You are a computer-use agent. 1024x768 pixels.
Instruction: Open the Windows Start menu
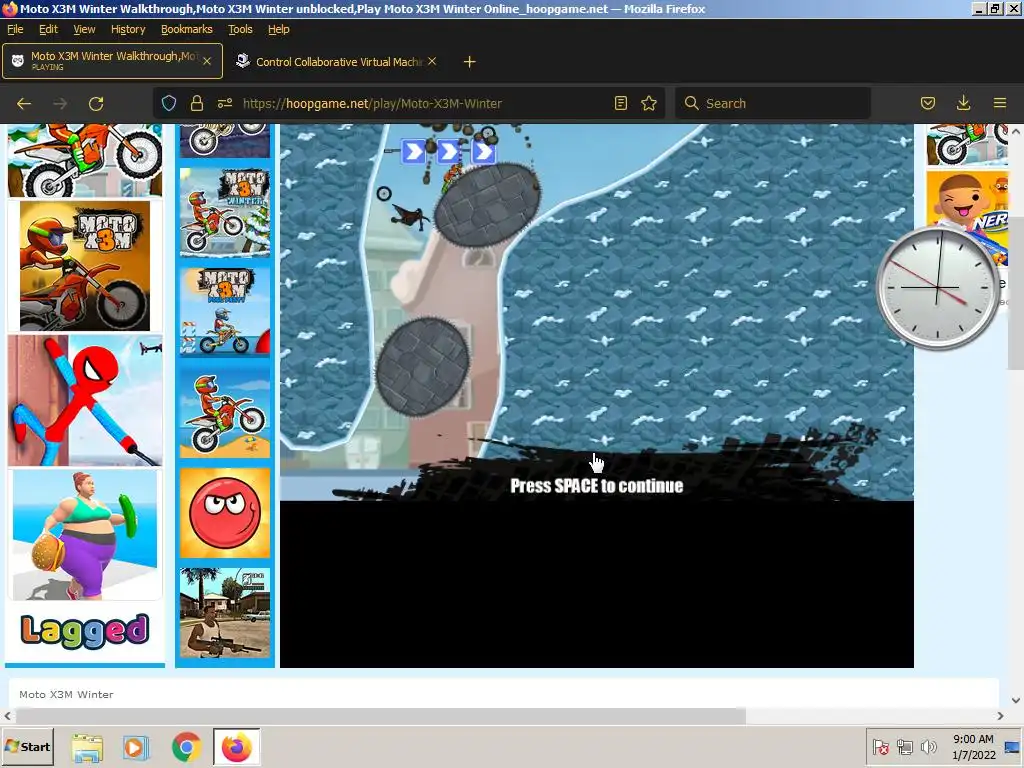pos(27,746)
